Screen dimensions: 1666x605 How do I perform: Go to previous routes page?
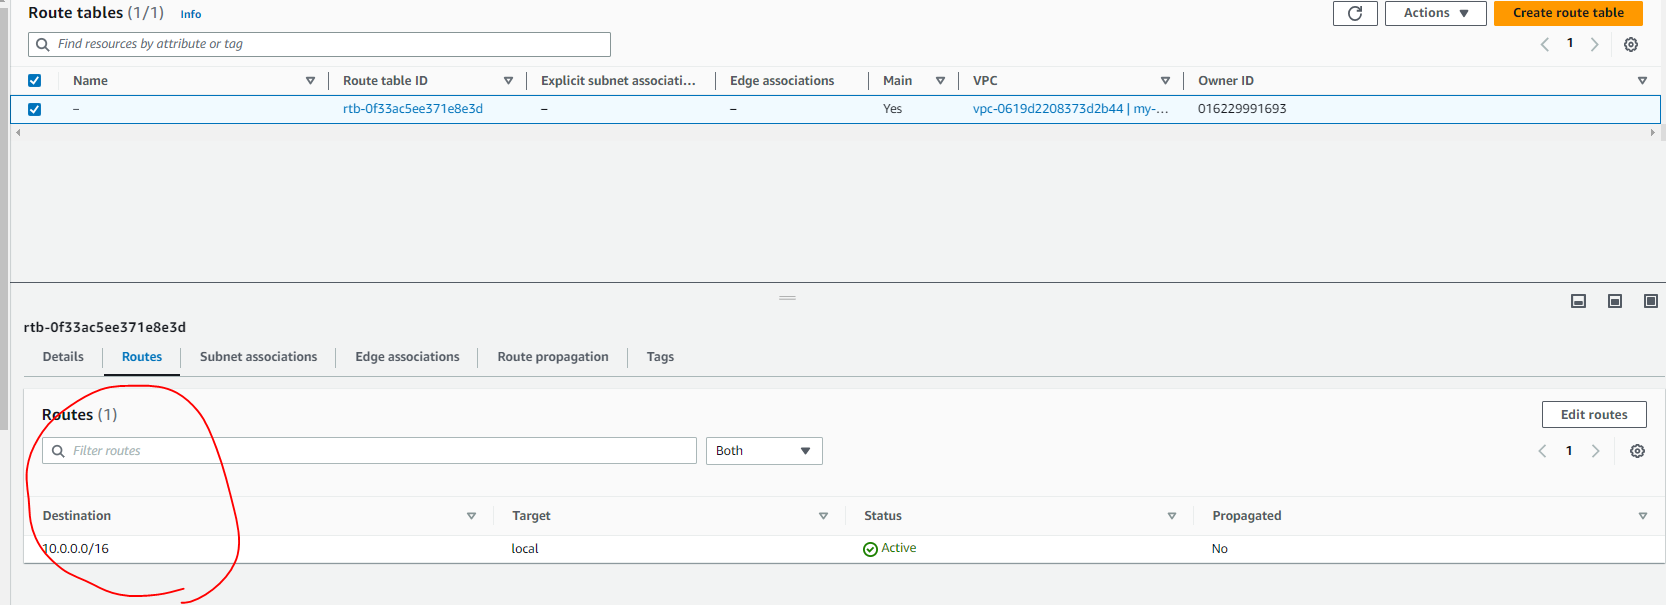pyautogui.click(x=1543, y=451)
